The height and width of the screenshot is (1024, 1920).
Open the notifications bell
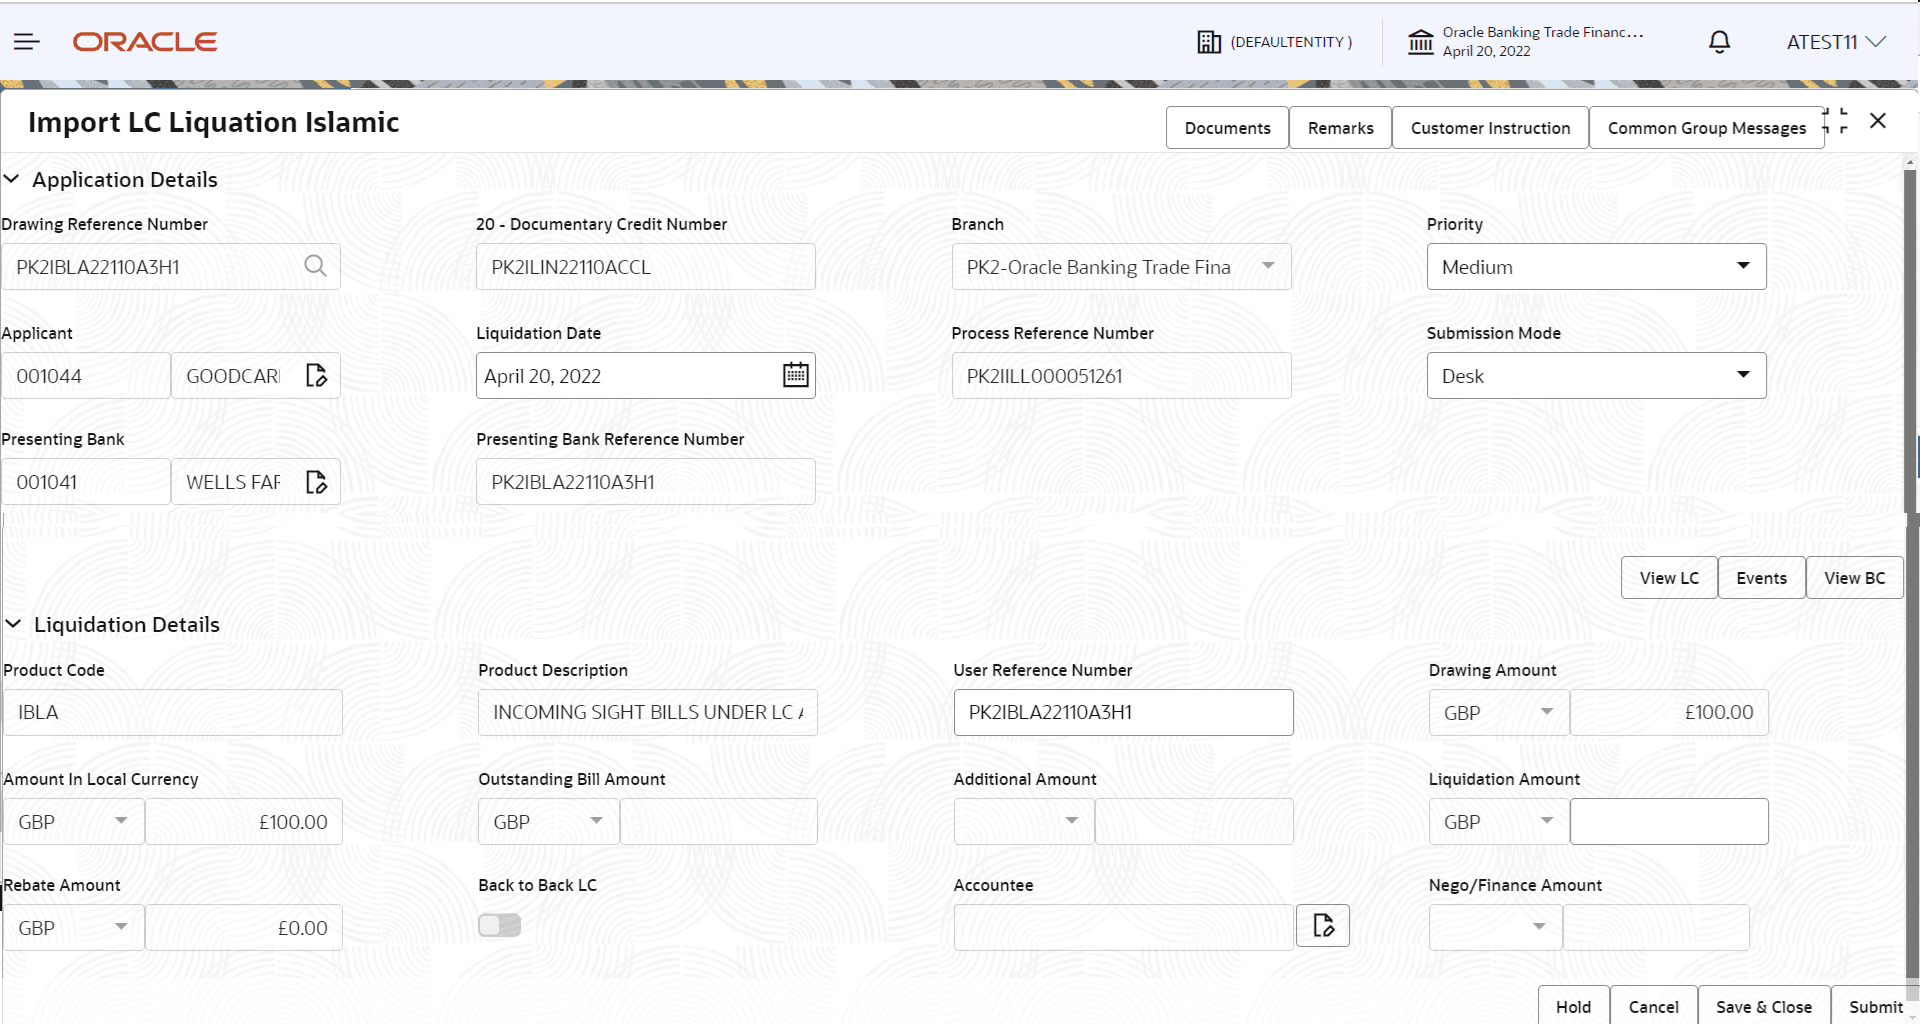click(x=1719, y=41)
